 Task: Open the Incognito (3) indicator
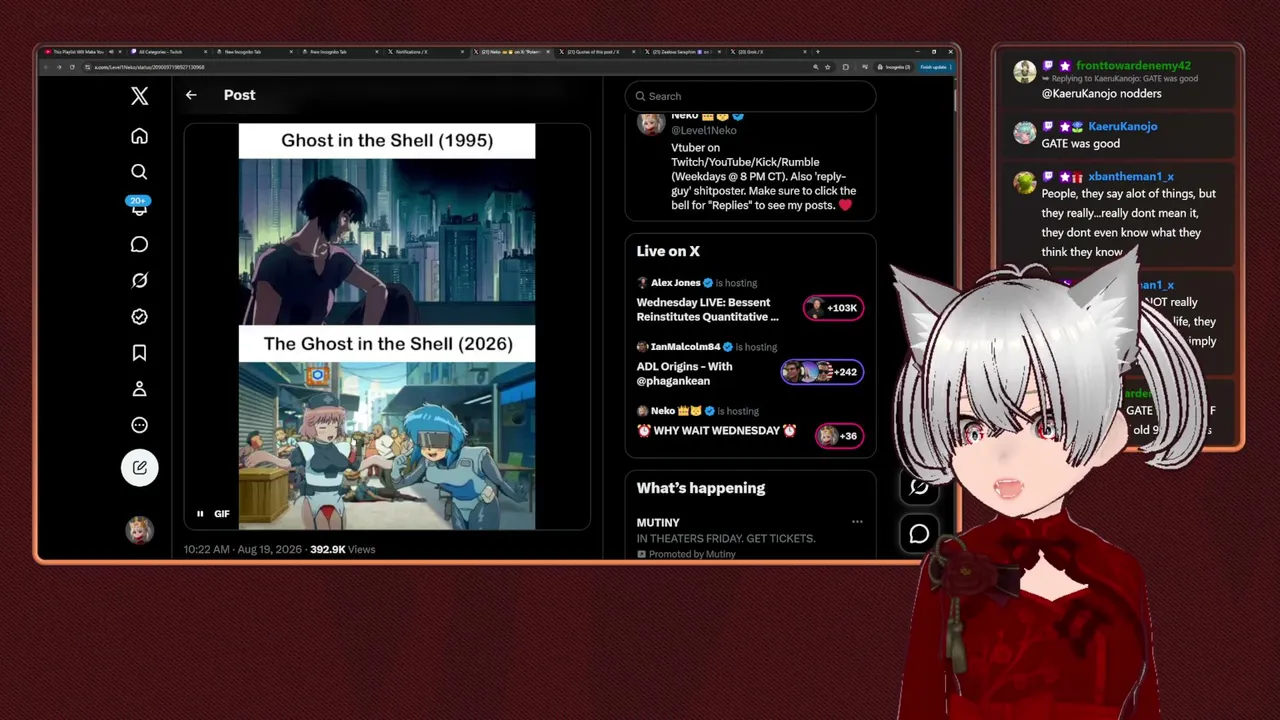coord(894,67)
